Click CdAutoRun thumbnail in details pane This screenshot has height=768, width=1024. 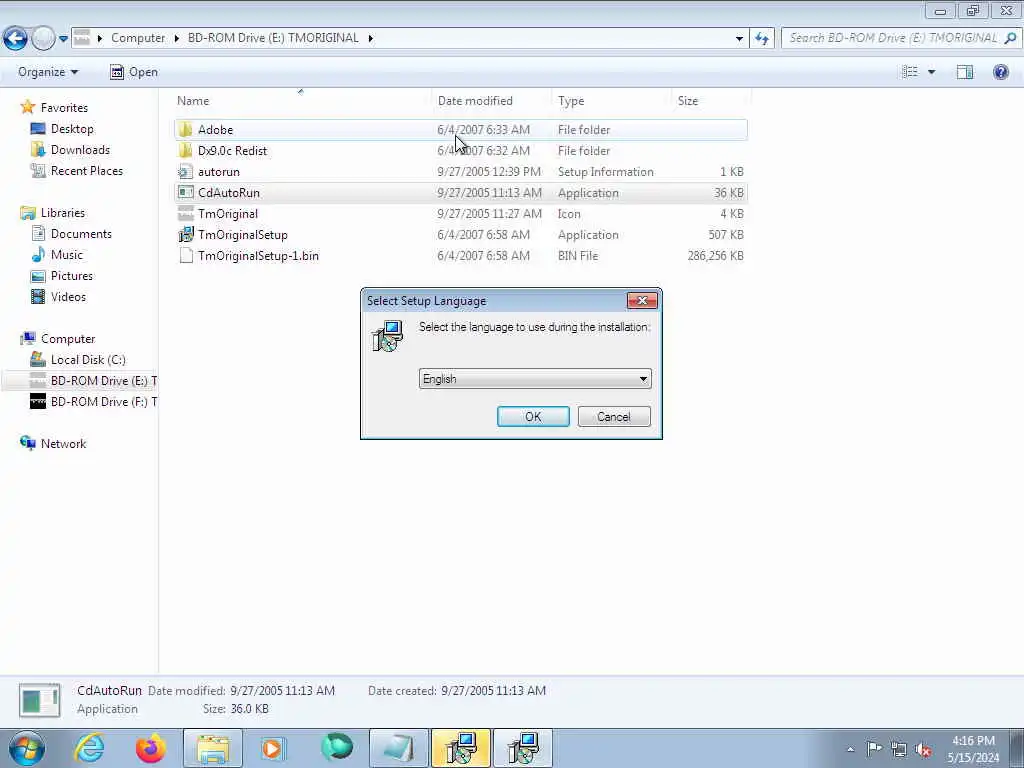click(40, 700)
